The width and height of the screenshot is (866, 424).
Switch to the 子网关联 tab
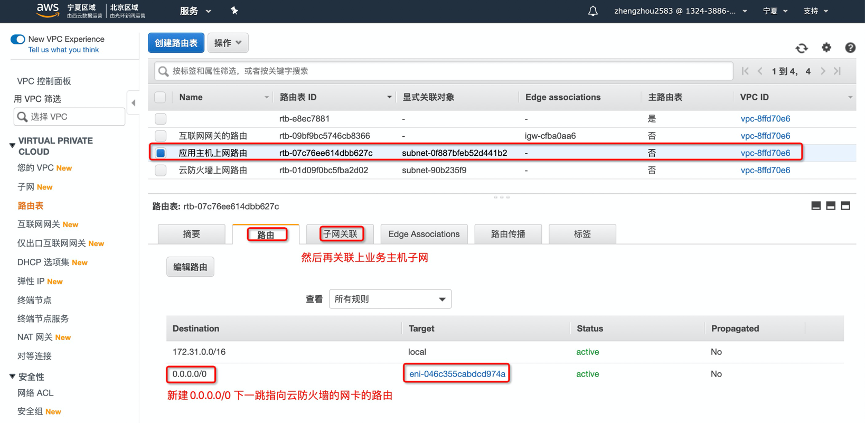point(340,234)
